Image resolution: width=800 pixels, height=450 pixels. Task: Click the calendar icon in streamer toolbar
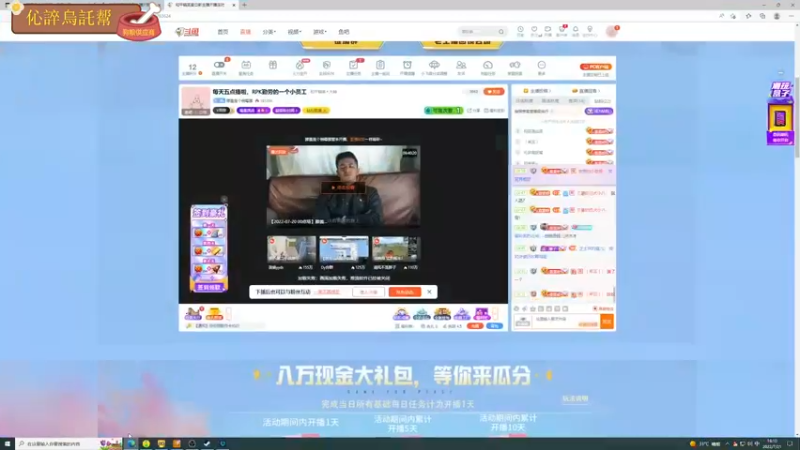click(246, 65)
